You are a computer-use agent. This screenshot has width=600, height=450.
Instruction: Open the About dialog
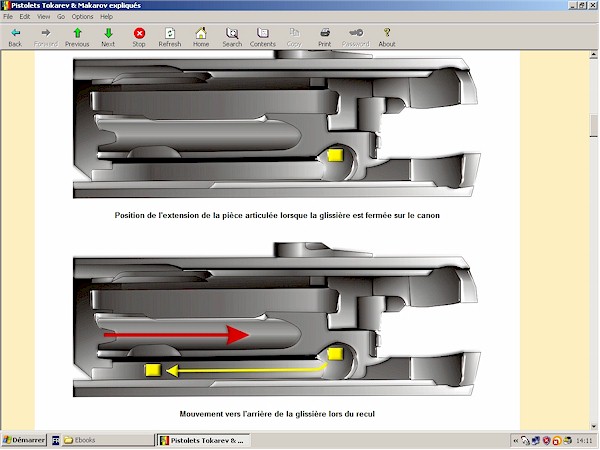(x=387, y=37)
